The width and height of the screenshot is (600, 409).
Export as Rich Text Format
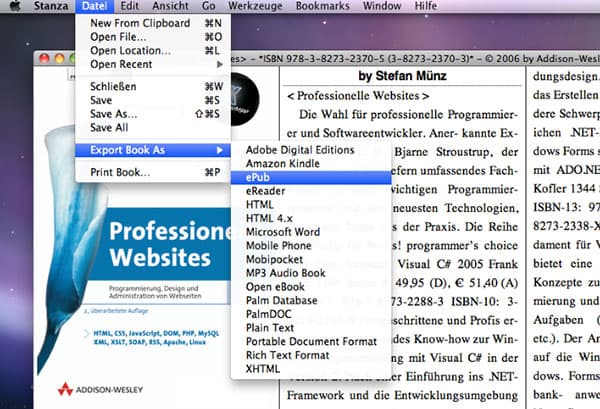pyautogui.click(x=311, y=355)
